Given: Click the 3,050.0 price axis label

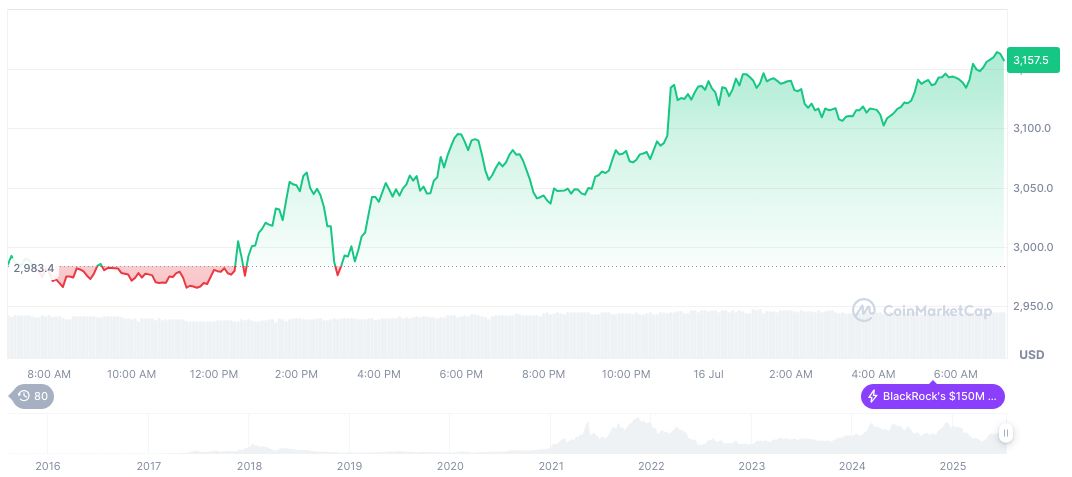Looking at the screenshot, I should pos(1031,188).
